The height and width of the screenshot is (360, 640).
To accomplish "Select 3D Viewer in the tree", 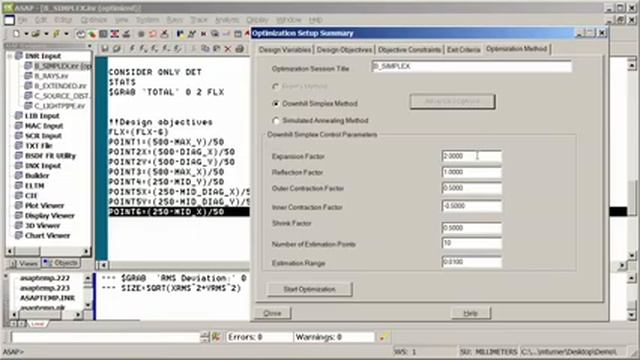I will (x=42, y=225).
